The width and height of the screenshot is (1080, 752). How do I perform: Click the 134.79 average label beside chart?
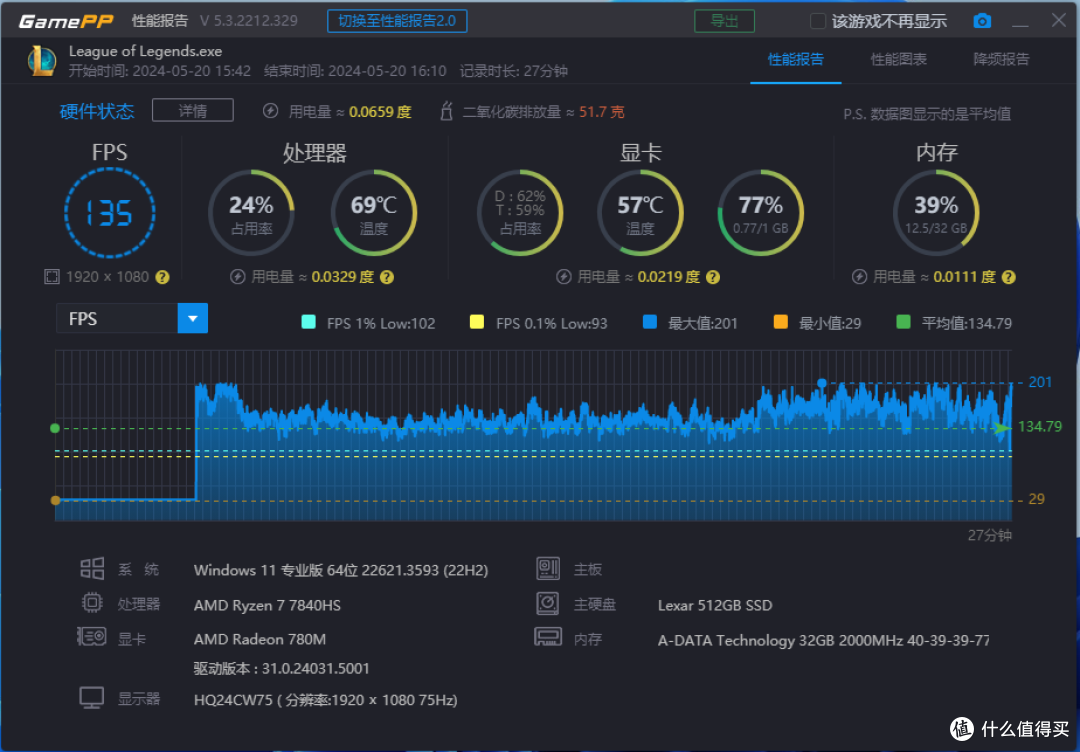click(1039, 427)
